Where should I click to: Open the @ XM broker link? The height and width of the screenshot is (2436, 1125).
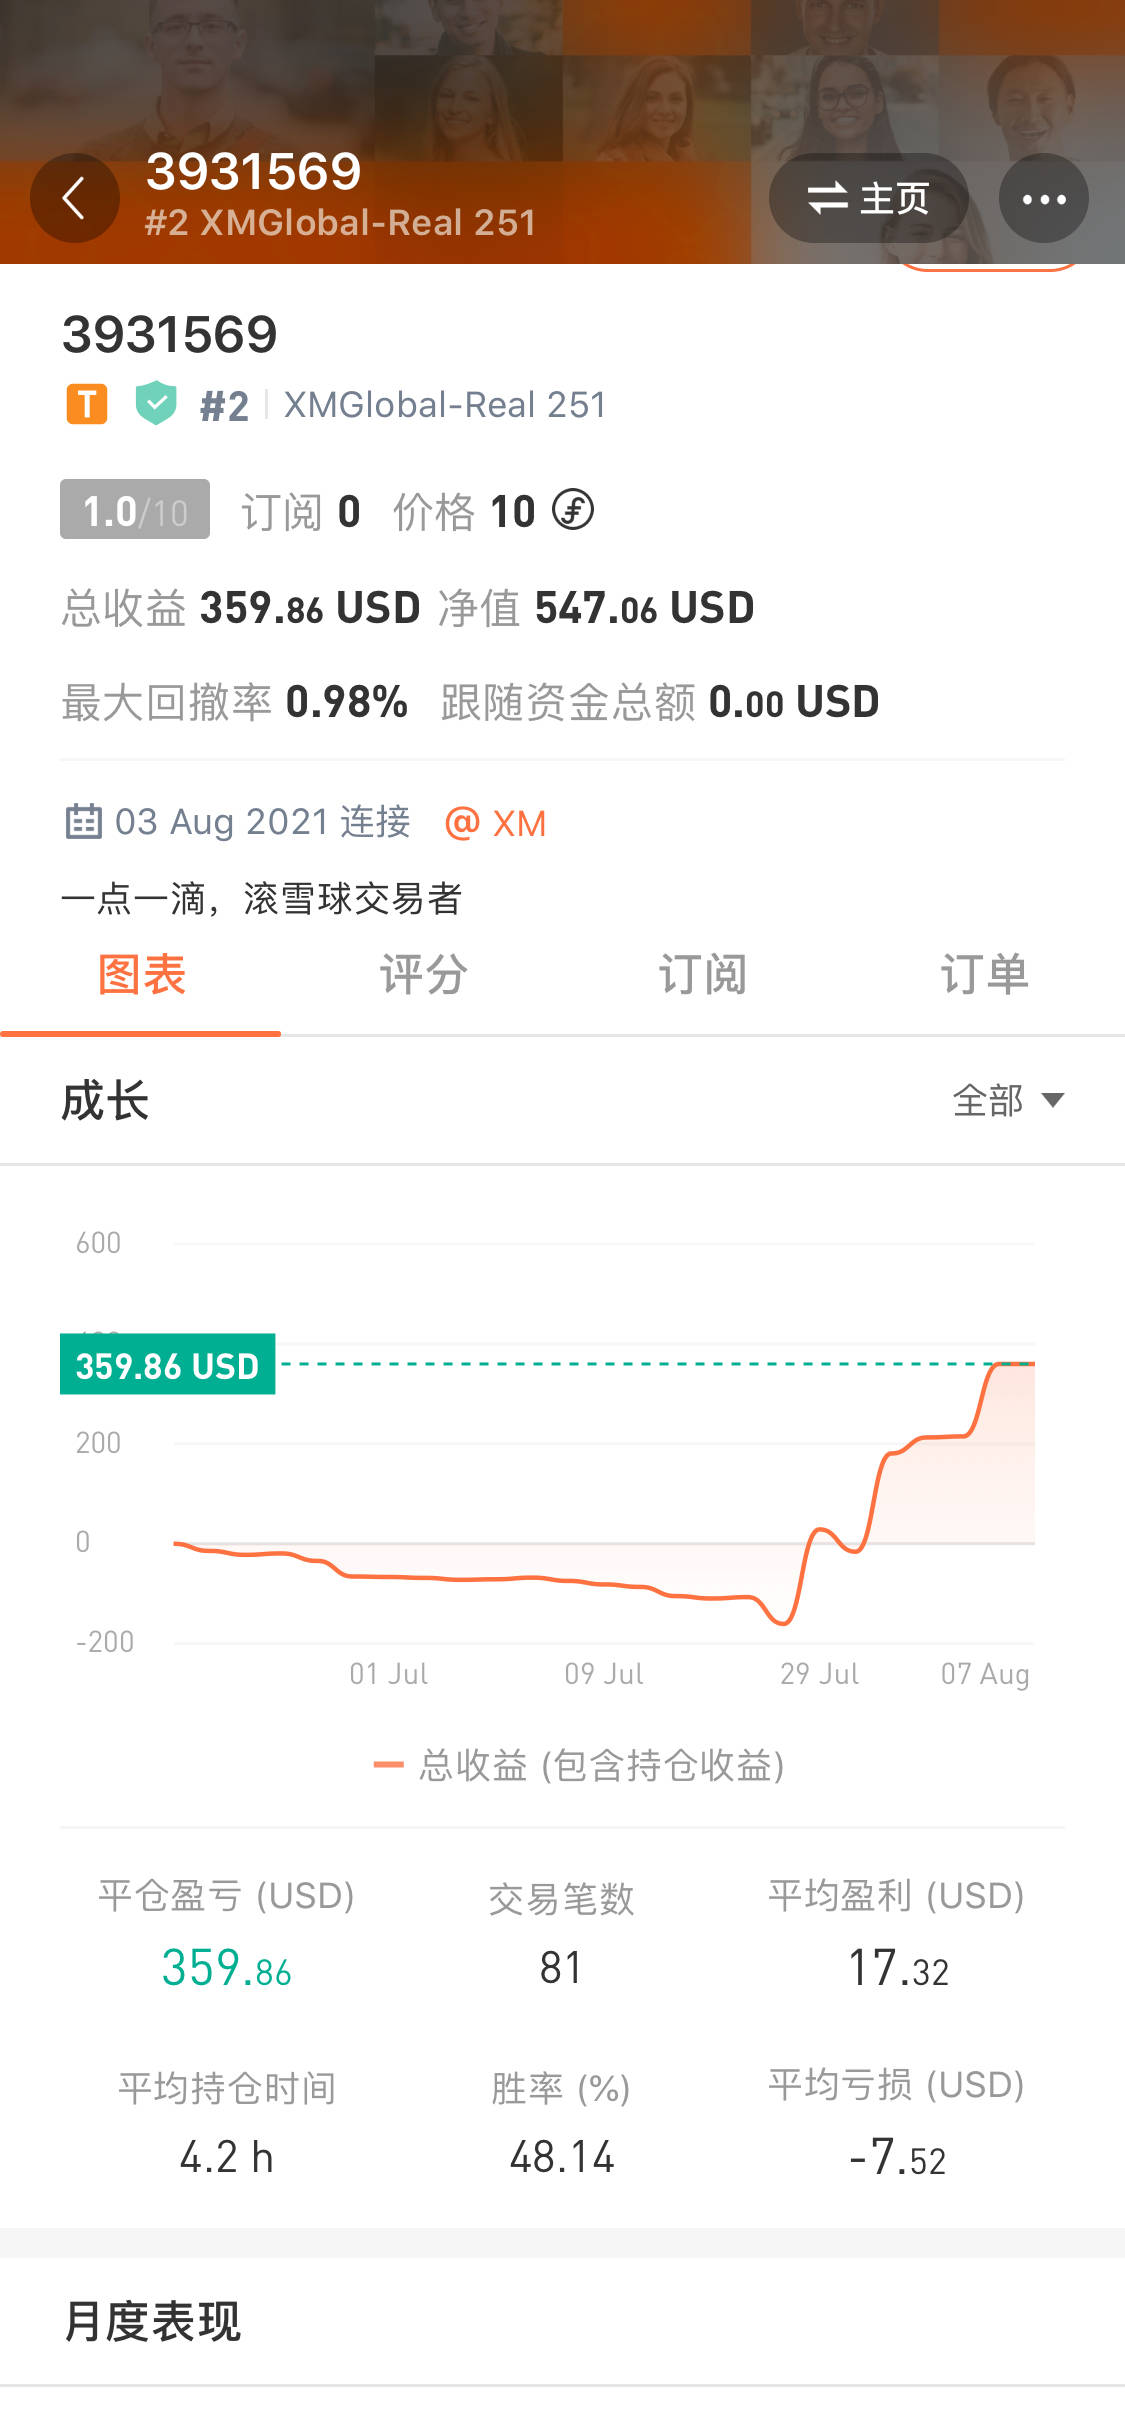pos(496,823)
